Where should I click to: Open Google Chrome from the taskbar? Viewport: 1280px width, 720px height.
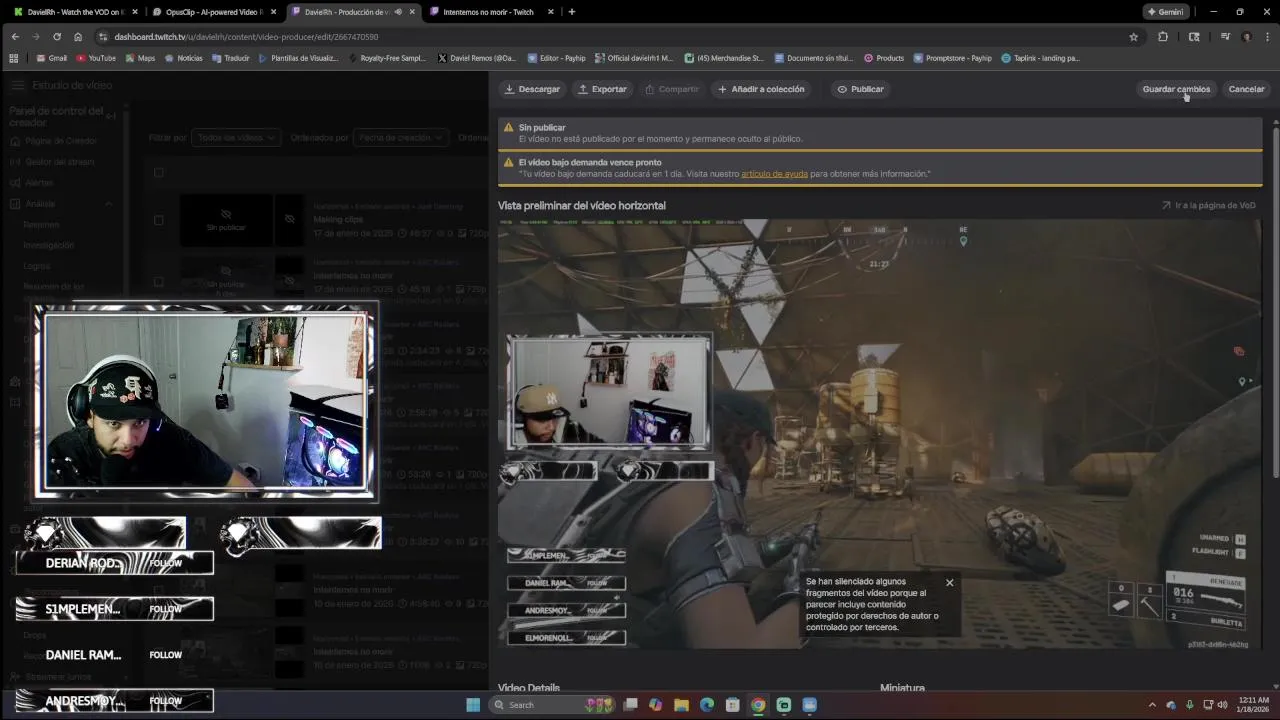[758, 705]
